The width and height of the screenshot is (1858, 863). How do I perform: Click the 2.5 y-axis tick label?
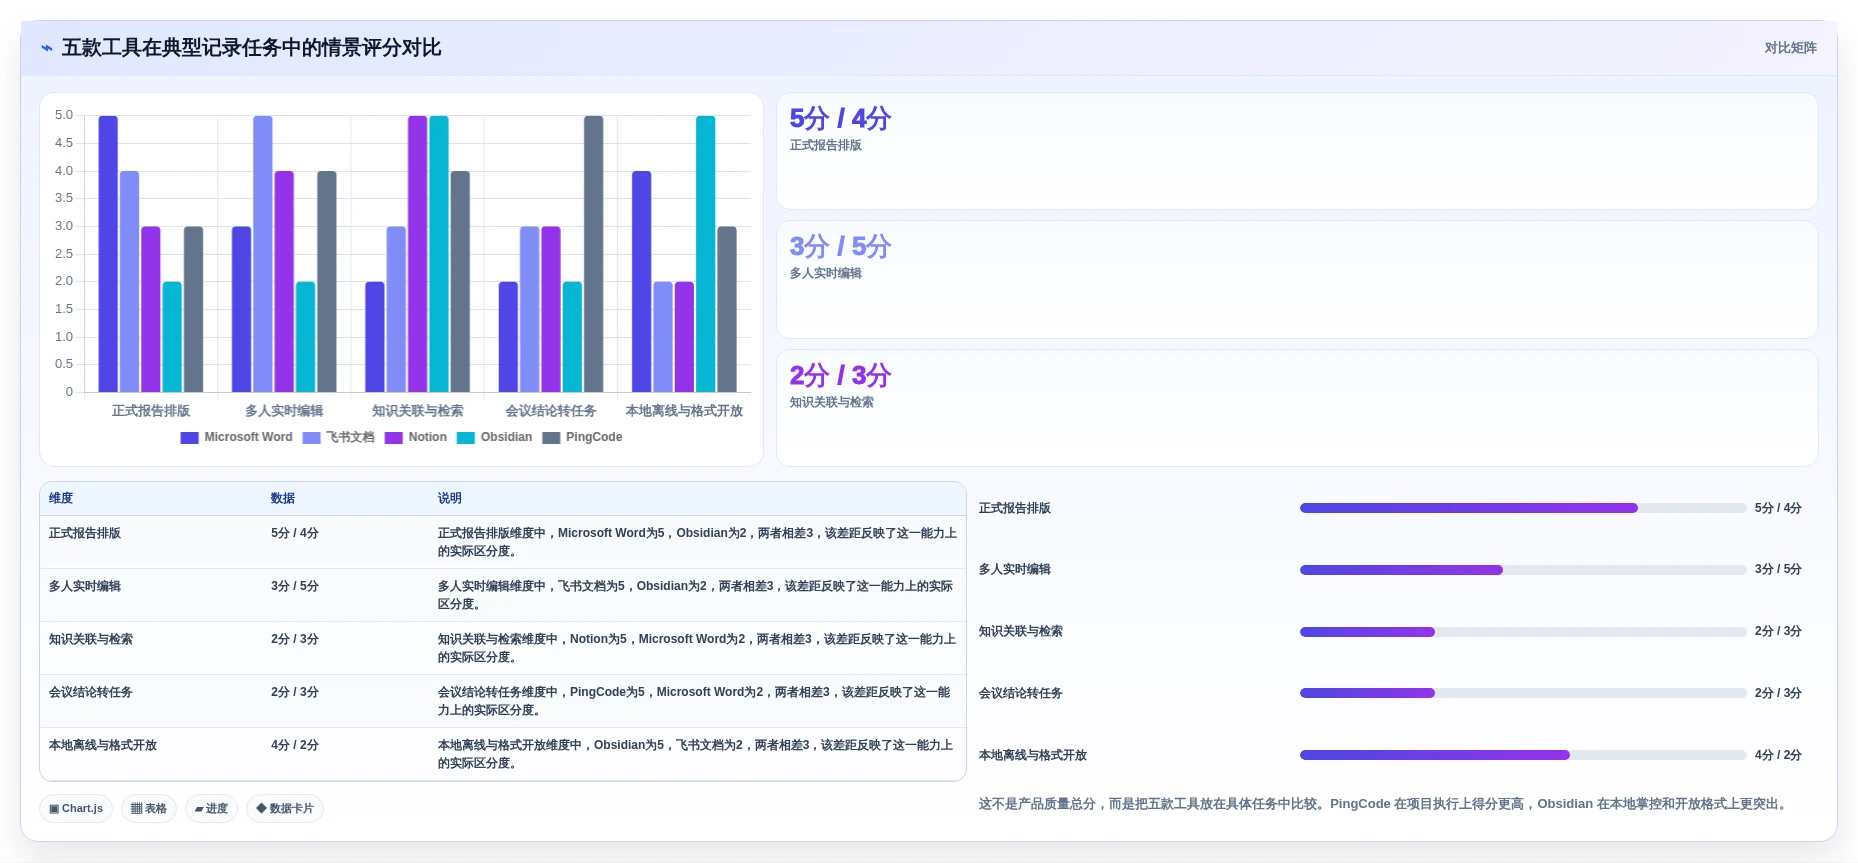tap(64, 254)
